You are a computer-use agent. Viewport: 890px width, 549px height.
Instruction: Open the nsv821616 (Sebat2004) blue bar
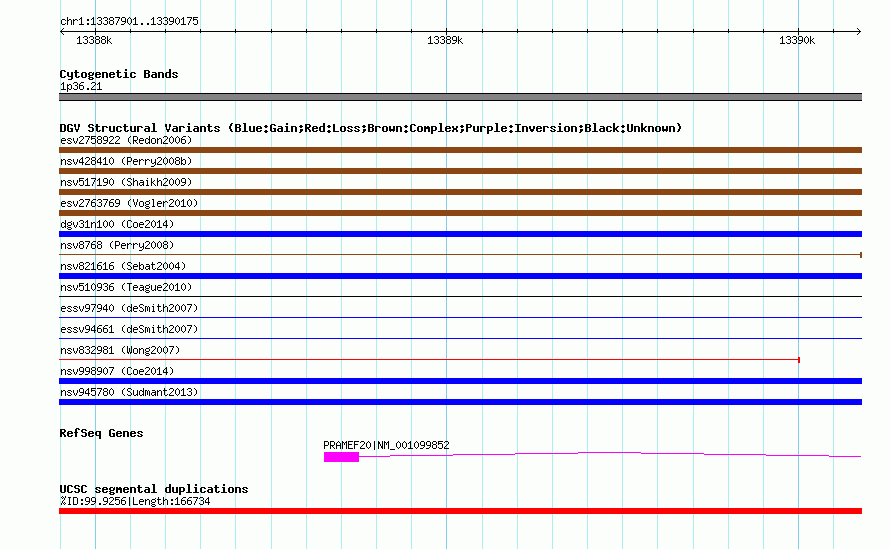(460, 276)
